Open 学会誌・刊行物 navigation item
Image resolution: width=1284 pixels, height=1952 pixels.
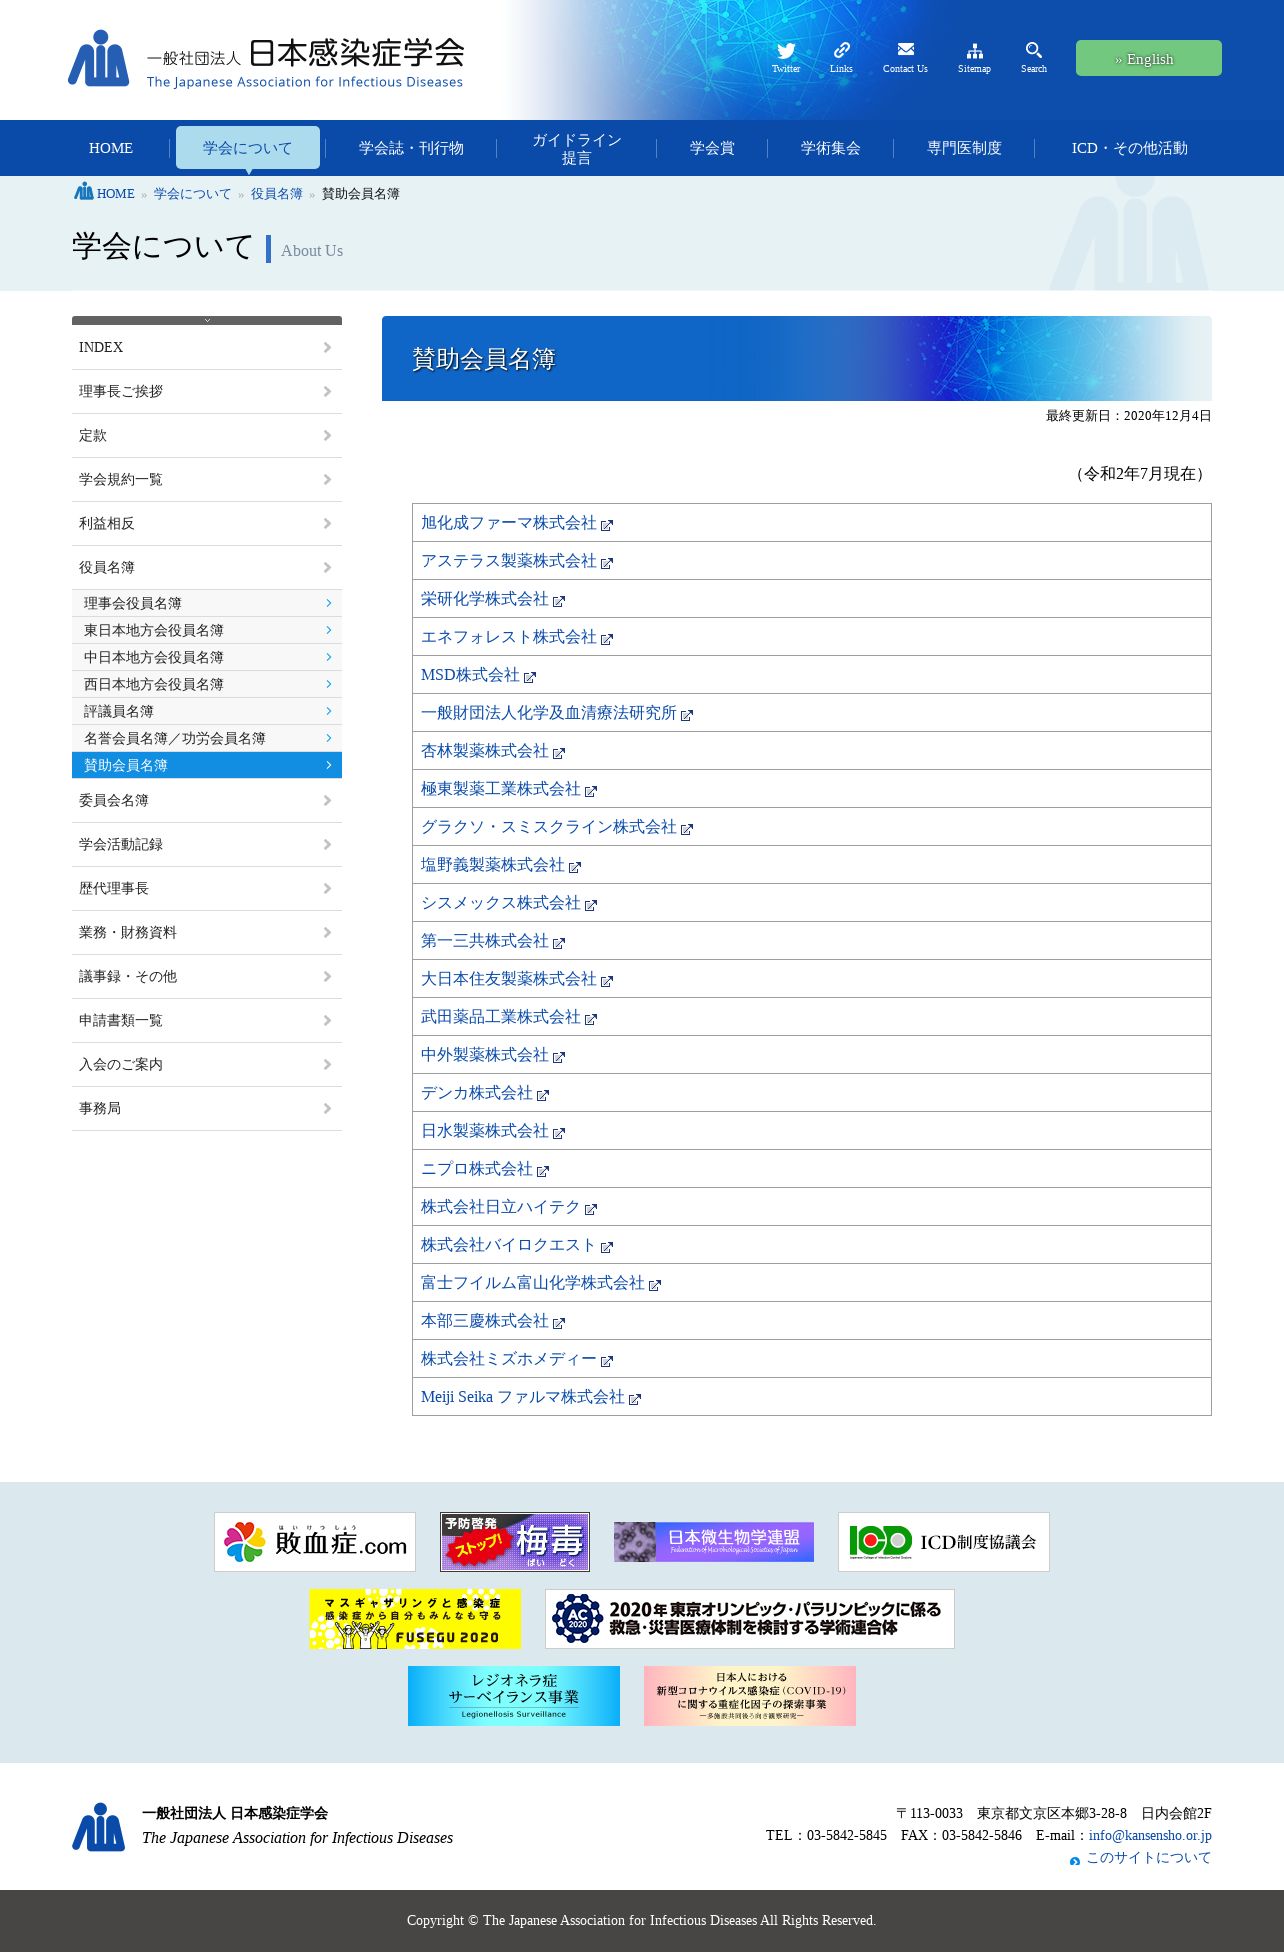[x=411, y=148]
